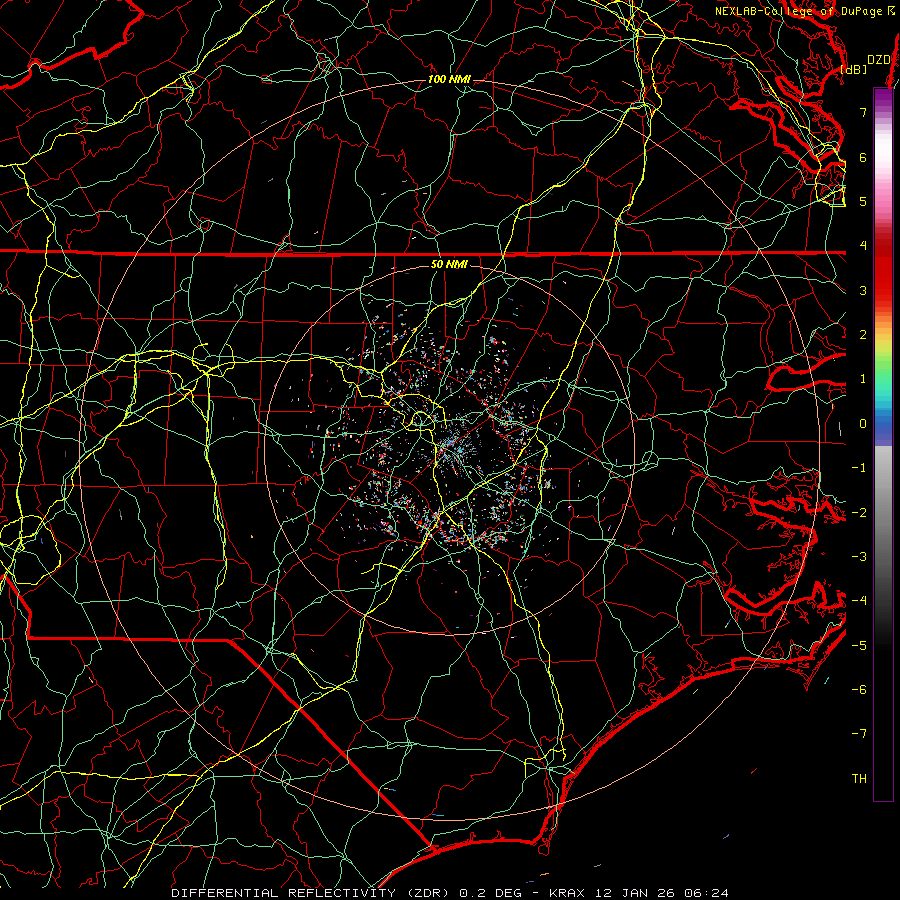Click the 7 value on color scale
The height and width of the screenshot is (900, 900).
[x=863, y=112]
